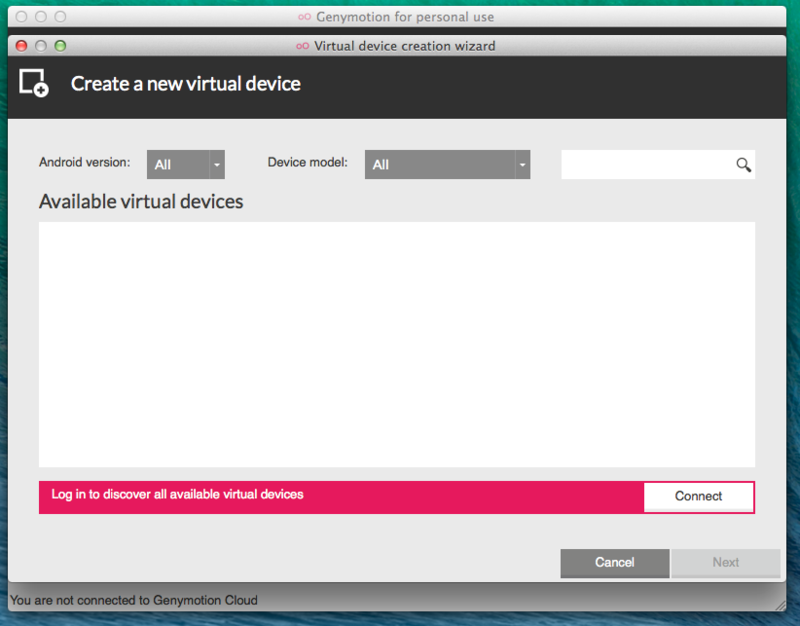Click the "Create a new virtual device" title
Viewport: 800px width, 626px height.
pyautogui.click(x=186, y=84)
